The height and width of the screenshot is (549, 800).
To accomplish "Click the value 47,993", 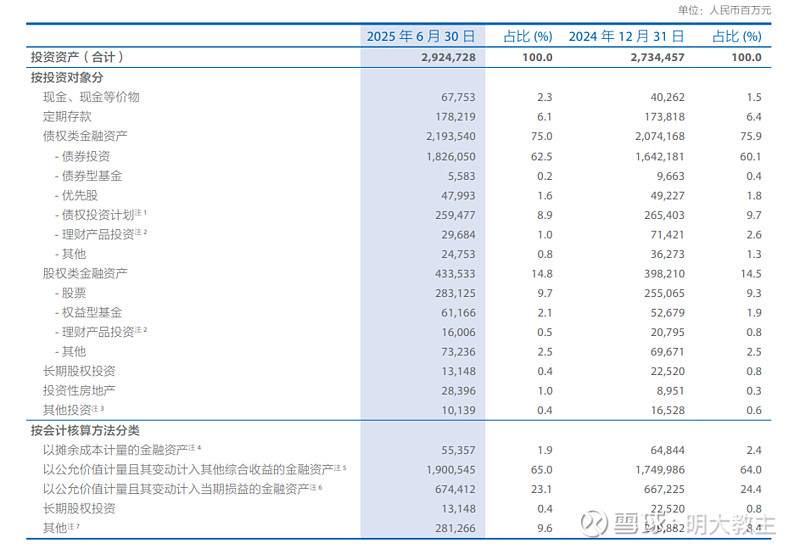I will 458,195.
